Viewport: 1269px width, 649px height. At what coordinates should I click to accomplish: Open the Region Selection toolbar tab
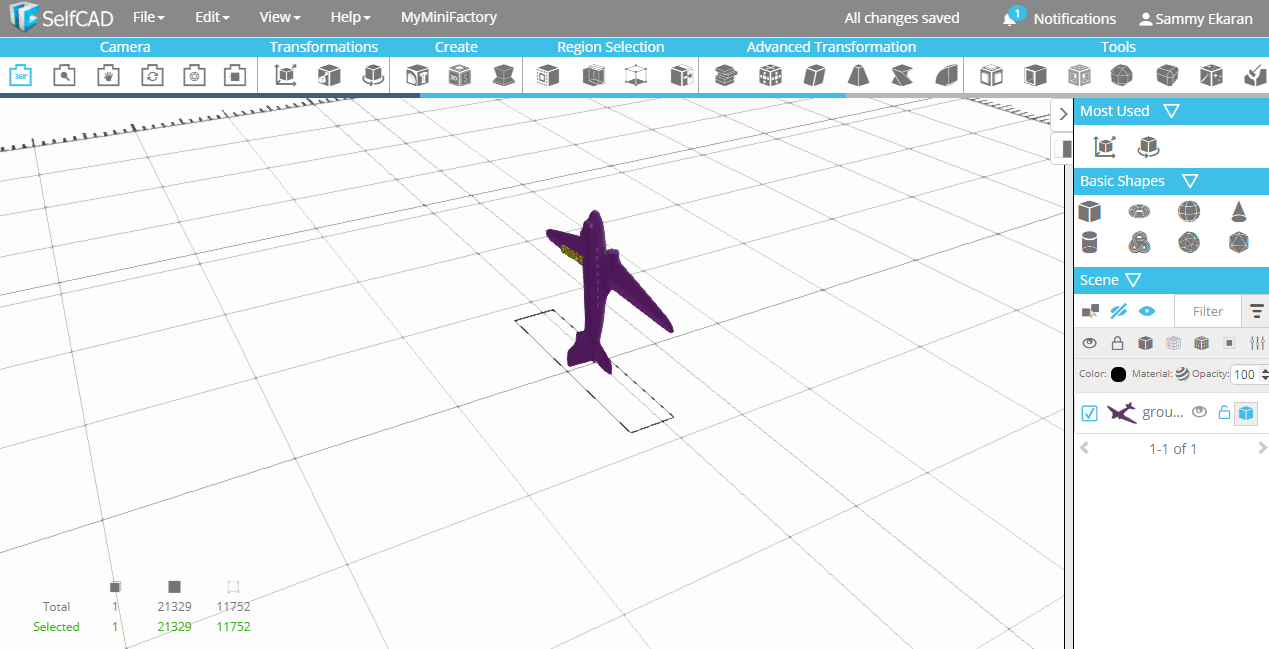pos(611,47)
